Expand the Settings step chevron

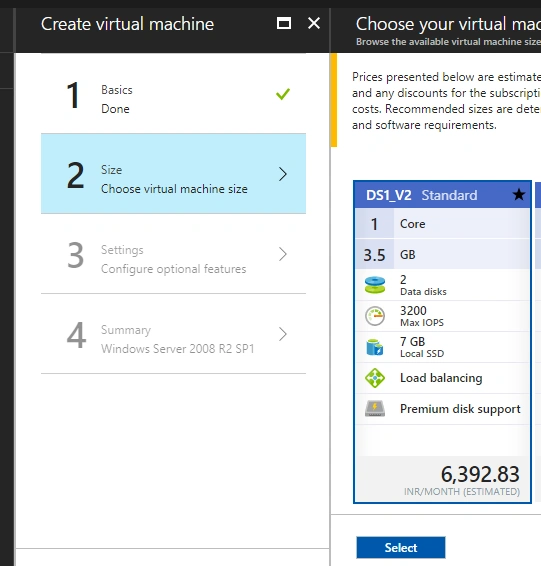[x=283, y=254]
